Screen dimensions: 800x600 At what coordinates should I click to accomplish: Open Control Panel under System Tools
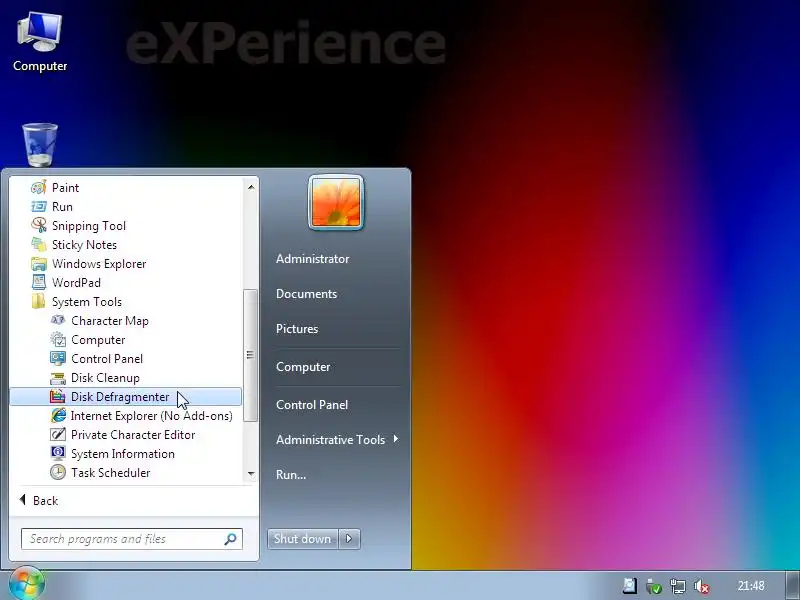click(x=126, y=359)
